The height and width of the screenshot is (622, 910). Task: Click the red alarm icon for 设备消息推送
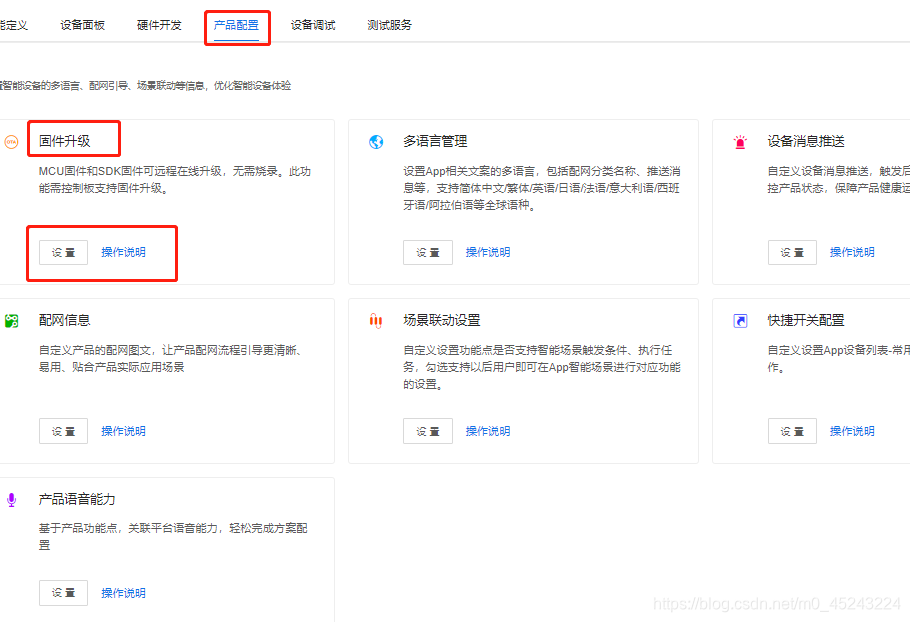pos(740,142)
